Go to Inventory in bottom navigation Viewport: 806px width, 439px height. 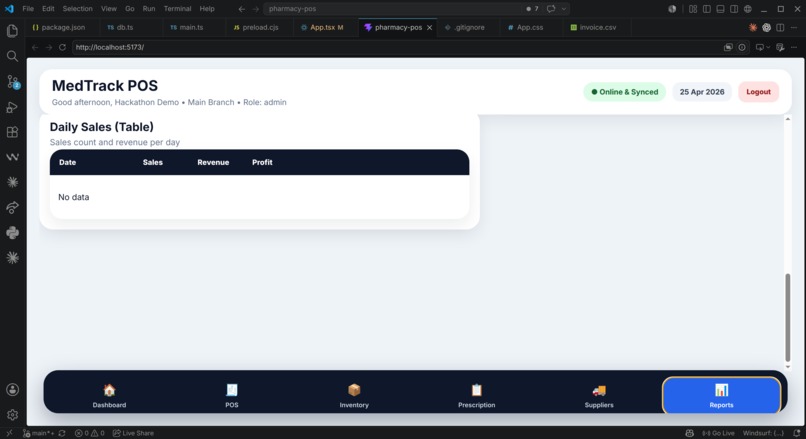point(354,395)
